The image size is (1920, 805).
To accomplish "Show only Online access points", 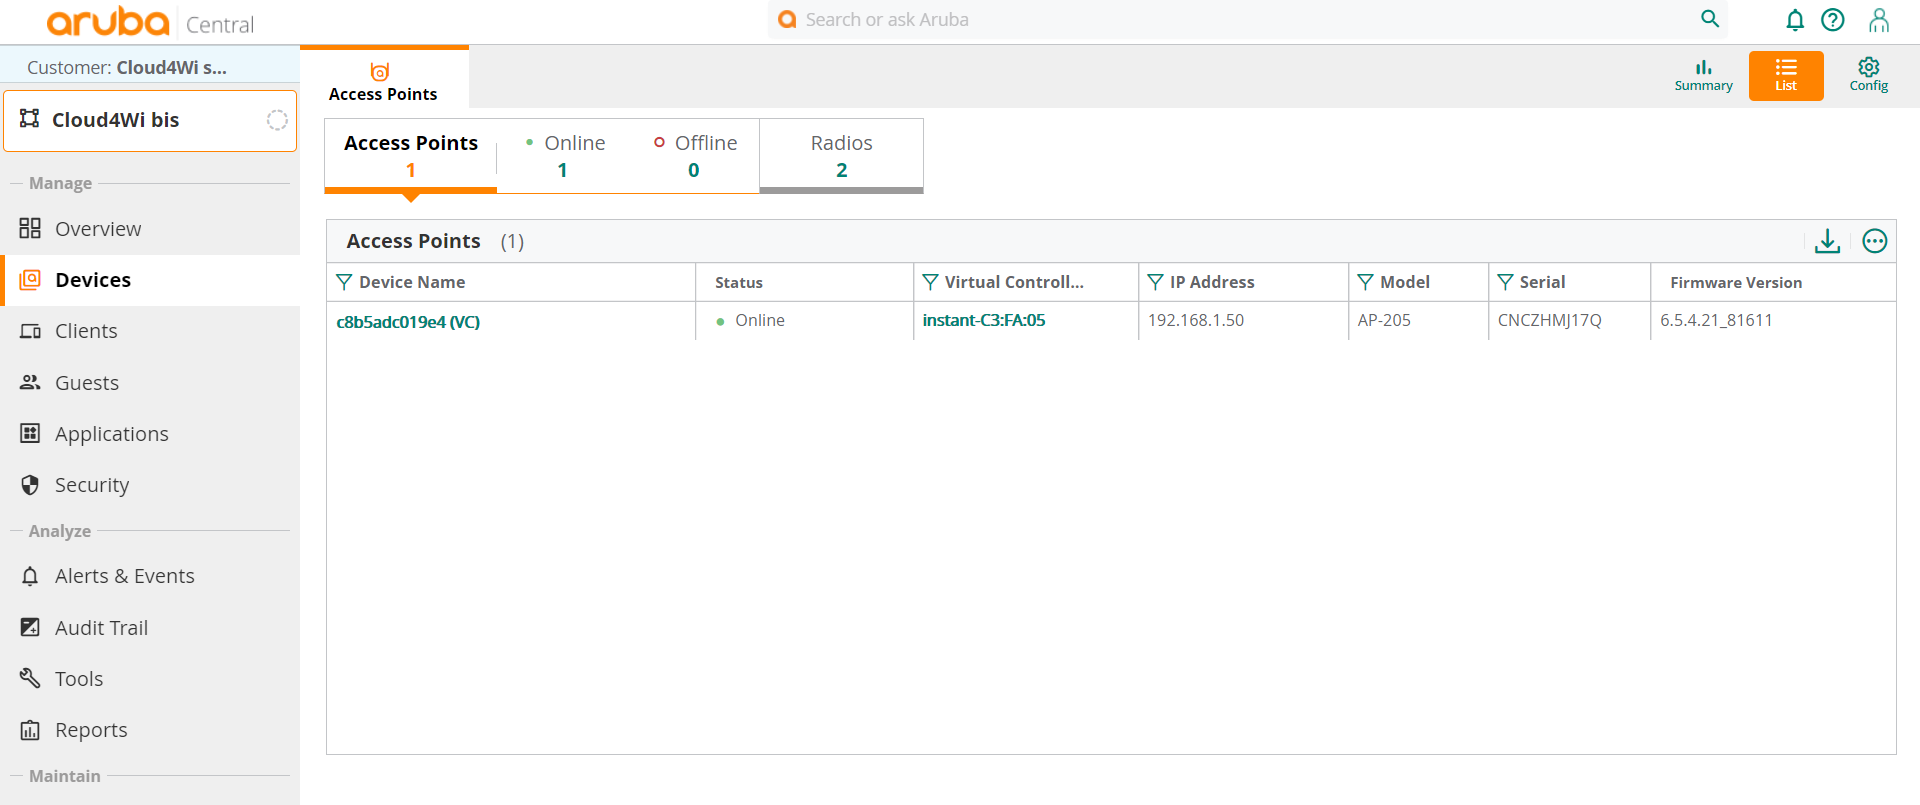I will 564,156.
